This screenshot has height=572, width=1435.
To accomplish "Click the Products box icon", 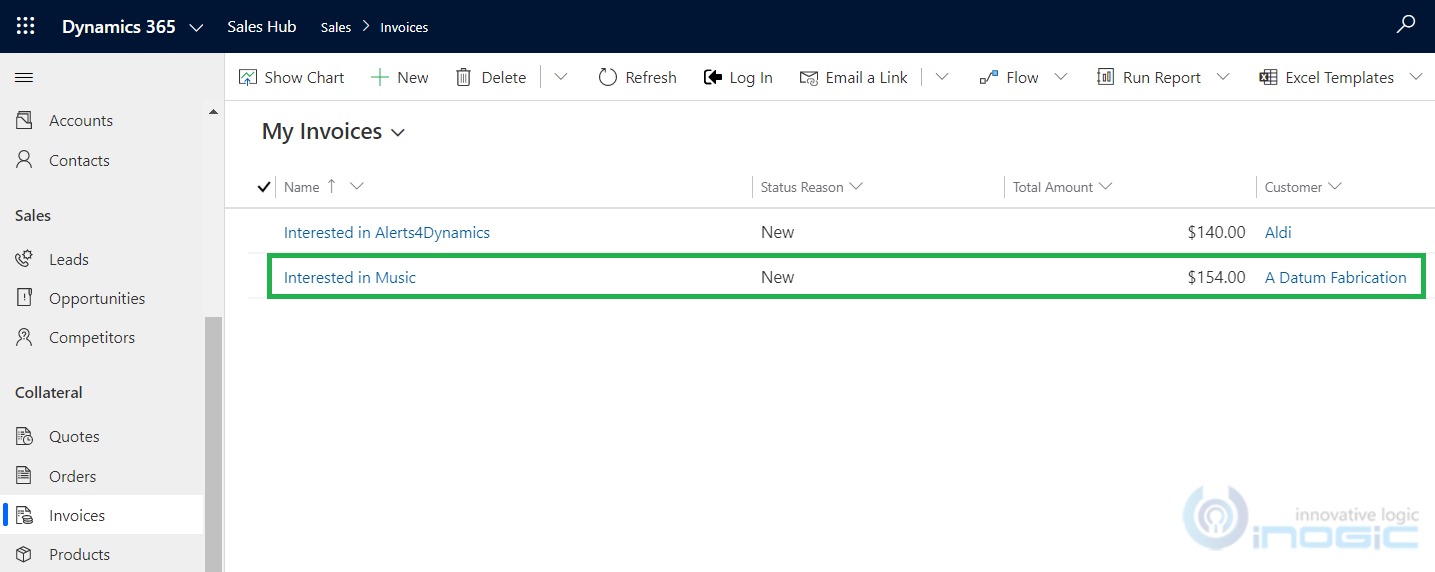I will [25, 554].
